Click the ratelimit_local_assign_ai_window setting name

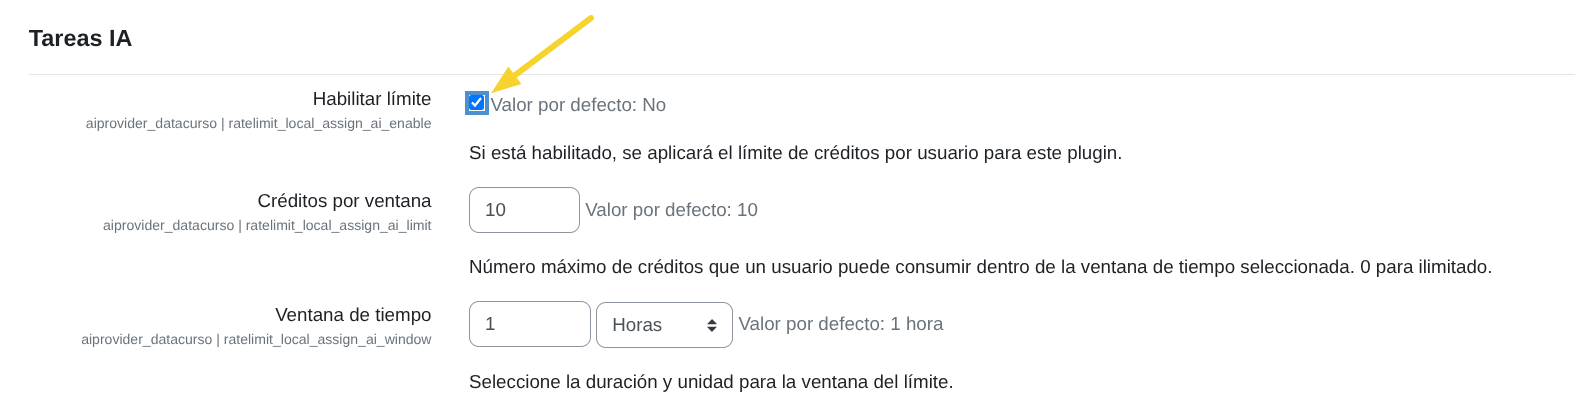(x=327, y=340)
